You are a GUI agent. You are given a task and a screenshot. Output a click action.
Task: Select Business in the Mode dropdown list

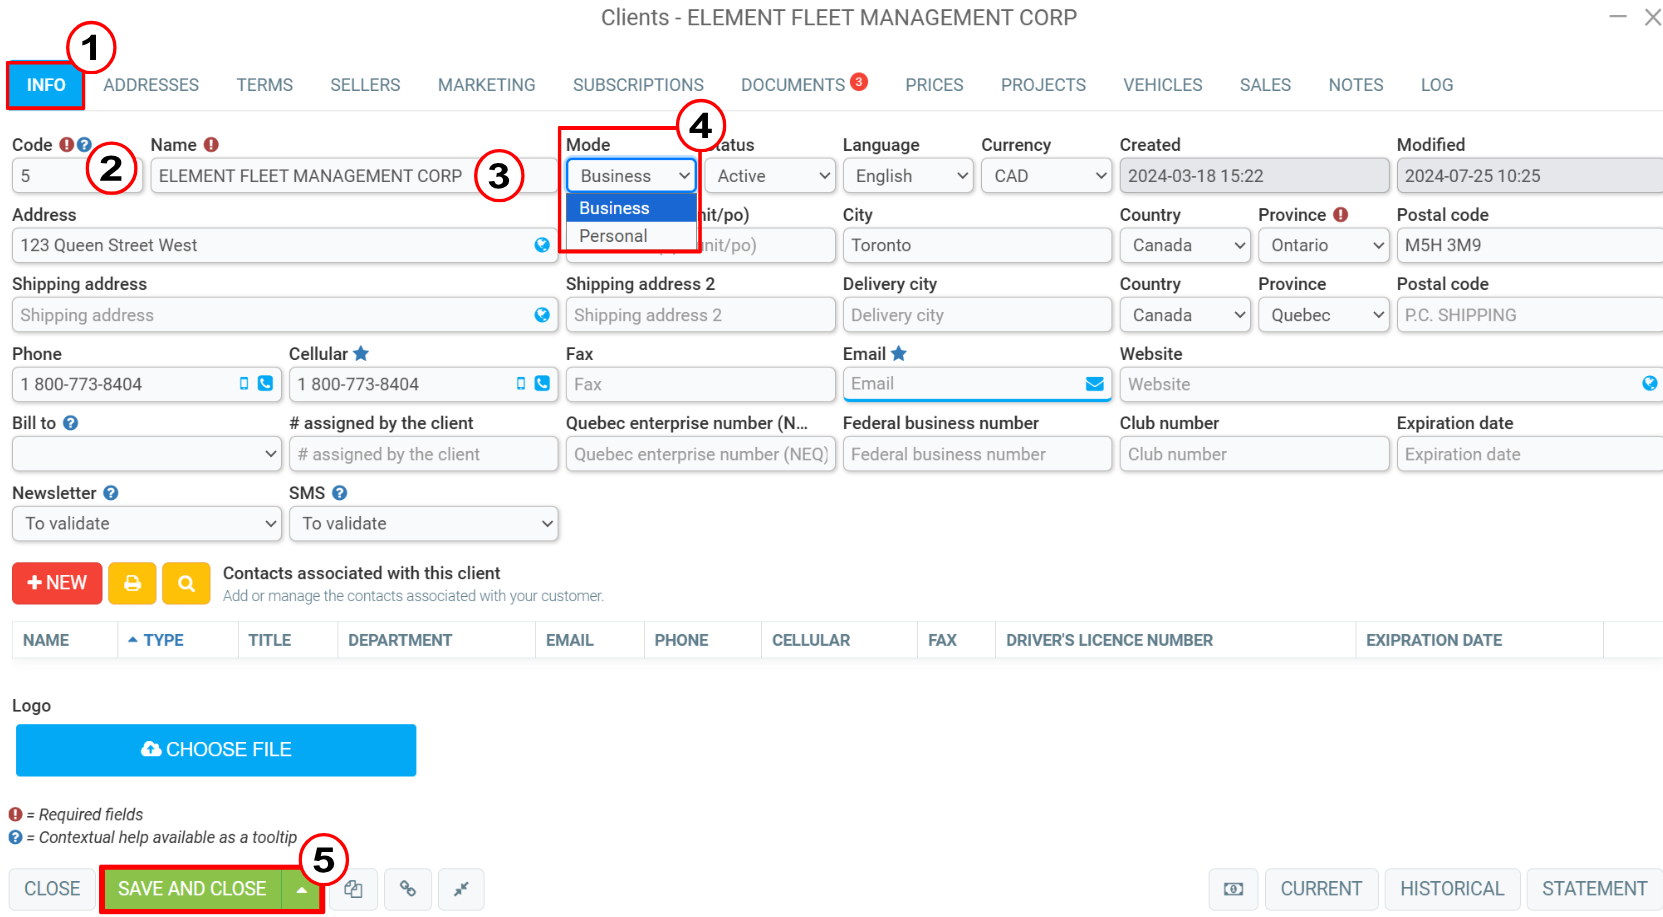(632, 208)
